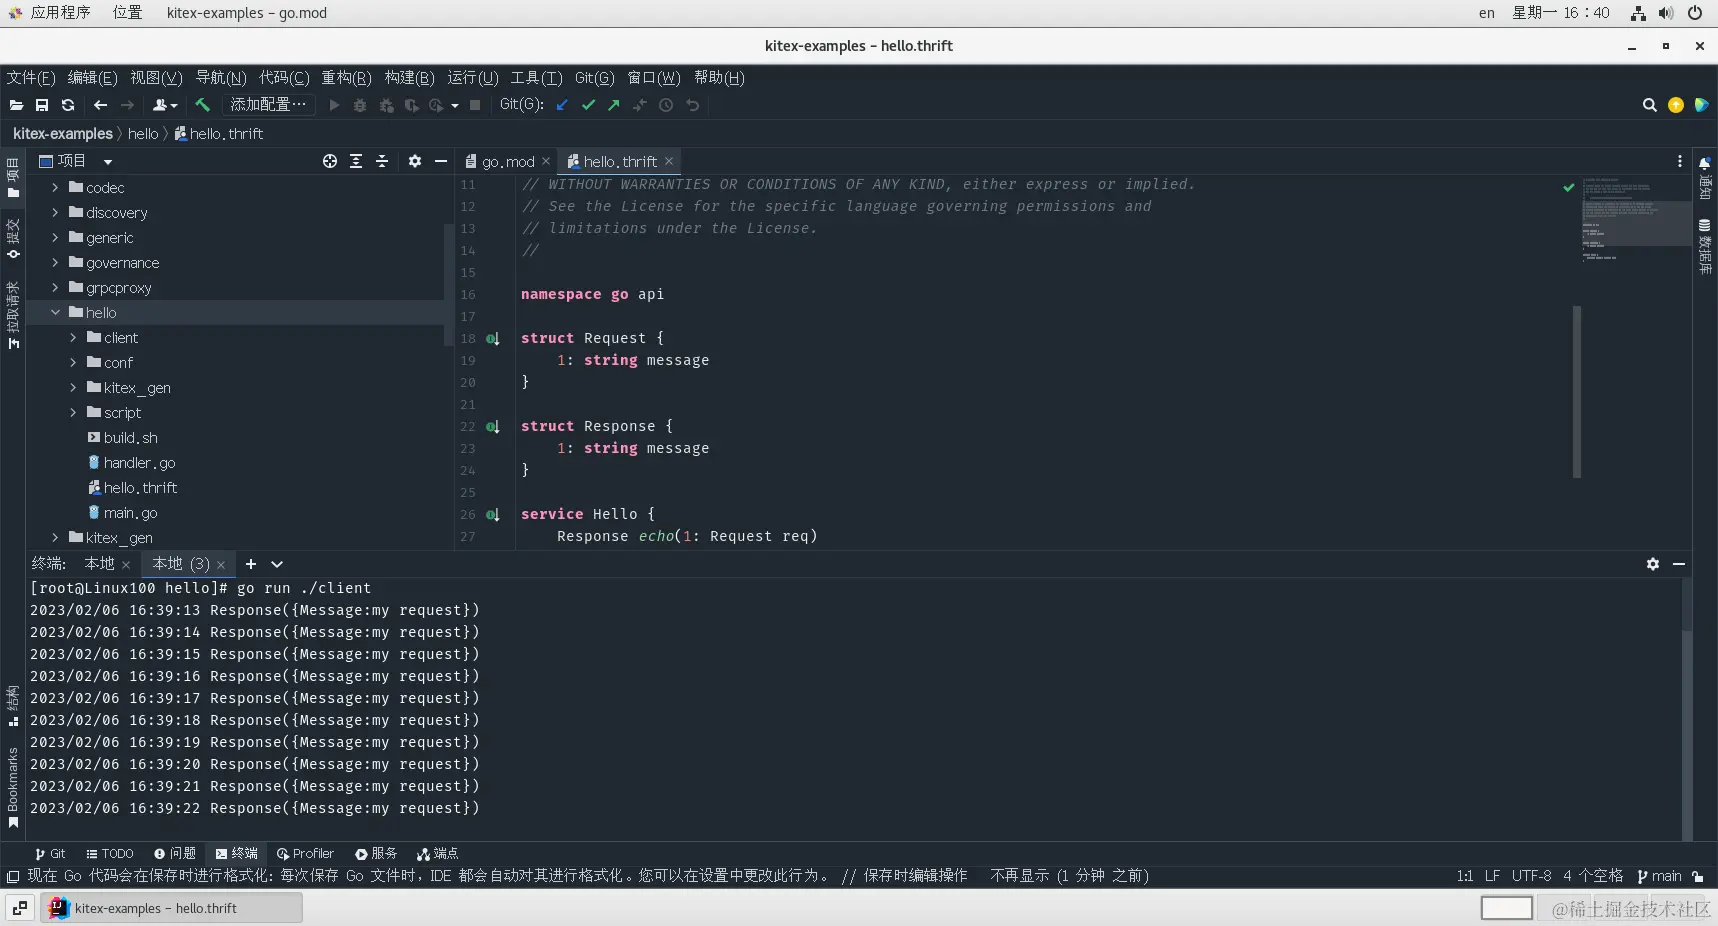Image resolution: width=1718 pixels, height=926 pixels.
Task: Open the 帮助(H) menu
Action: (719, 78)
